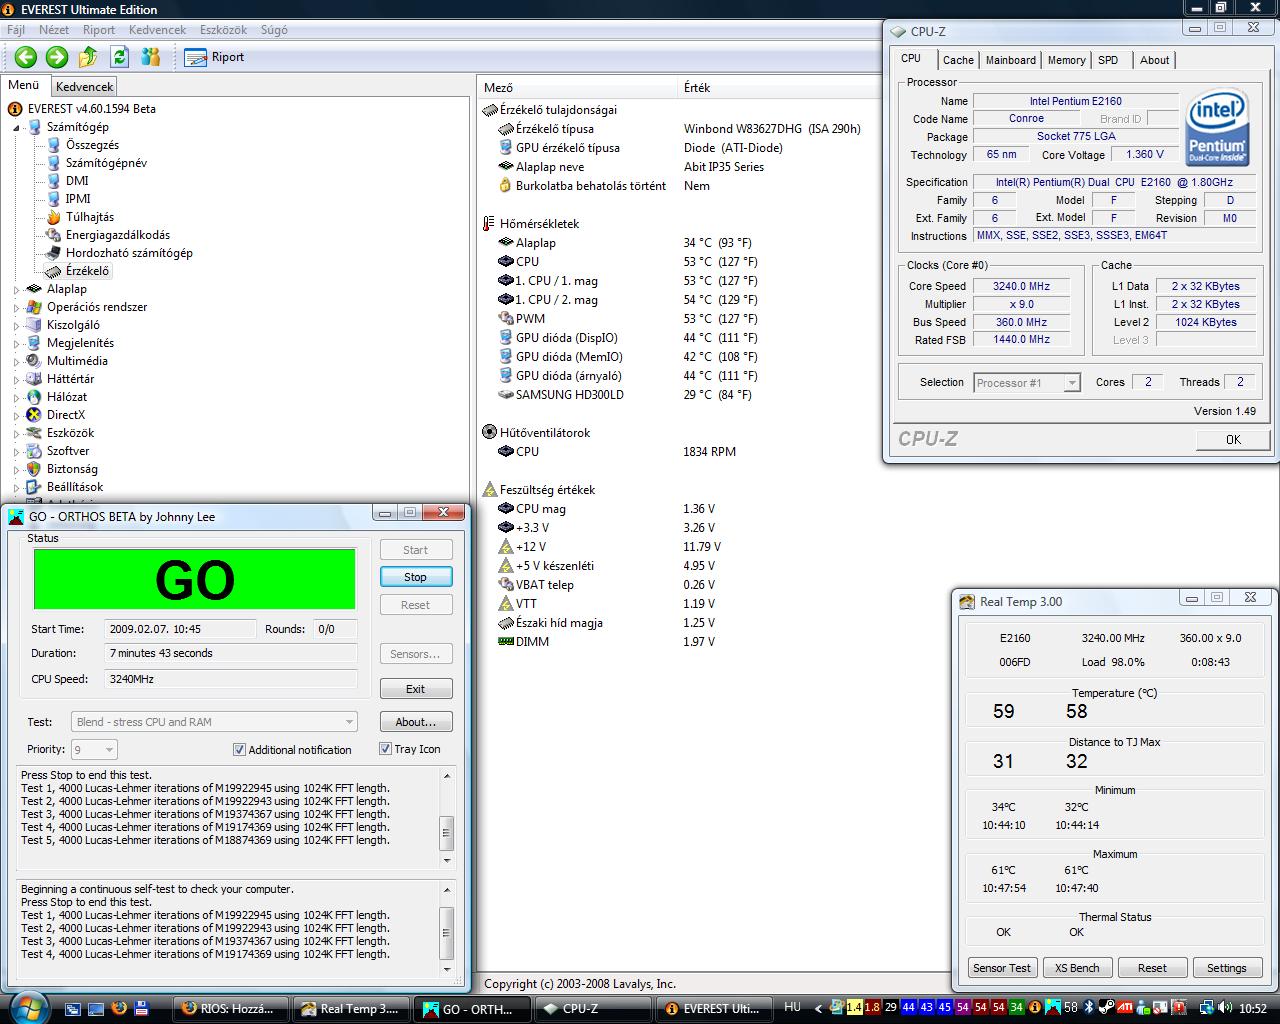Expand the Multimédia tree node

coord(16,361)
